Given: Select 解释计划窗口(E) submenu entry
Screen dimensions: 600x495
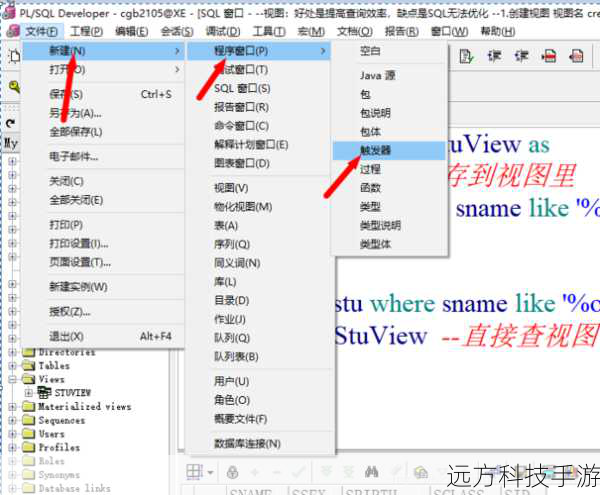Looking at the screenshot, I should pos(259,145).
